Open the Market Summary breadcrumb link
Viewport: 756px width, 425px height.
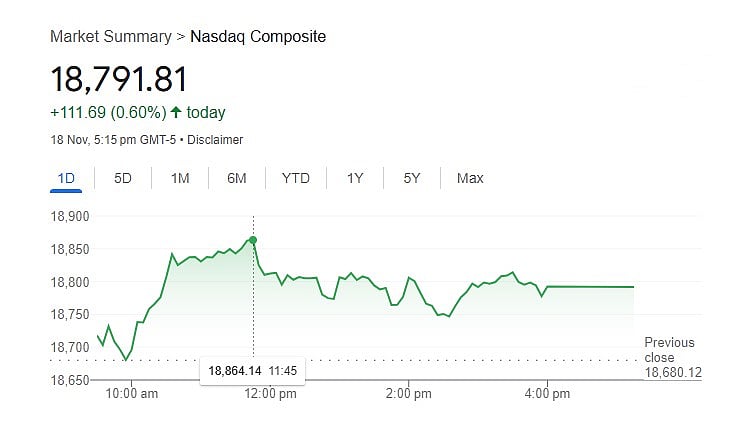pyautogui.click(x=110, y=37)
